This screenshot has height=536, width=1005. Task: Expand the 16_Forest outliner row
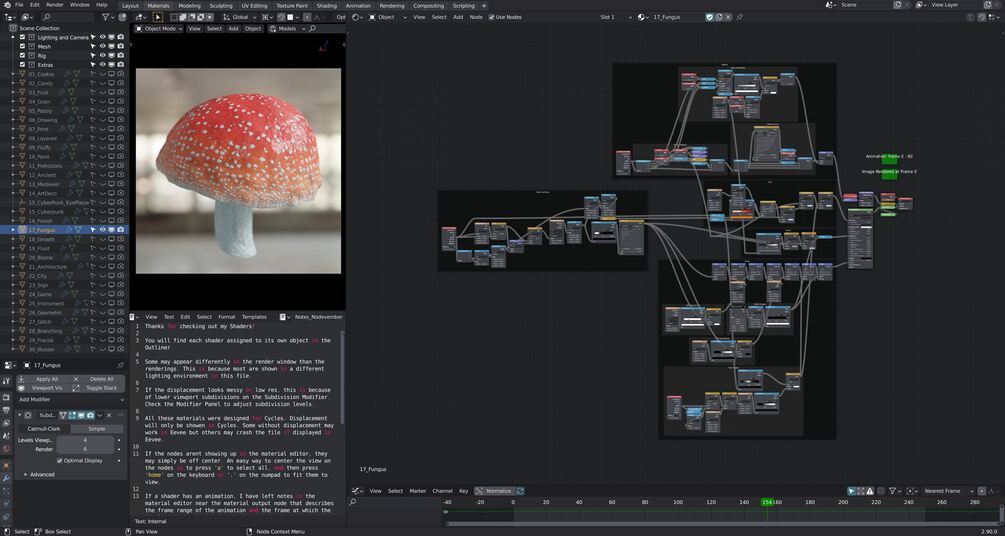coord(13,221)
